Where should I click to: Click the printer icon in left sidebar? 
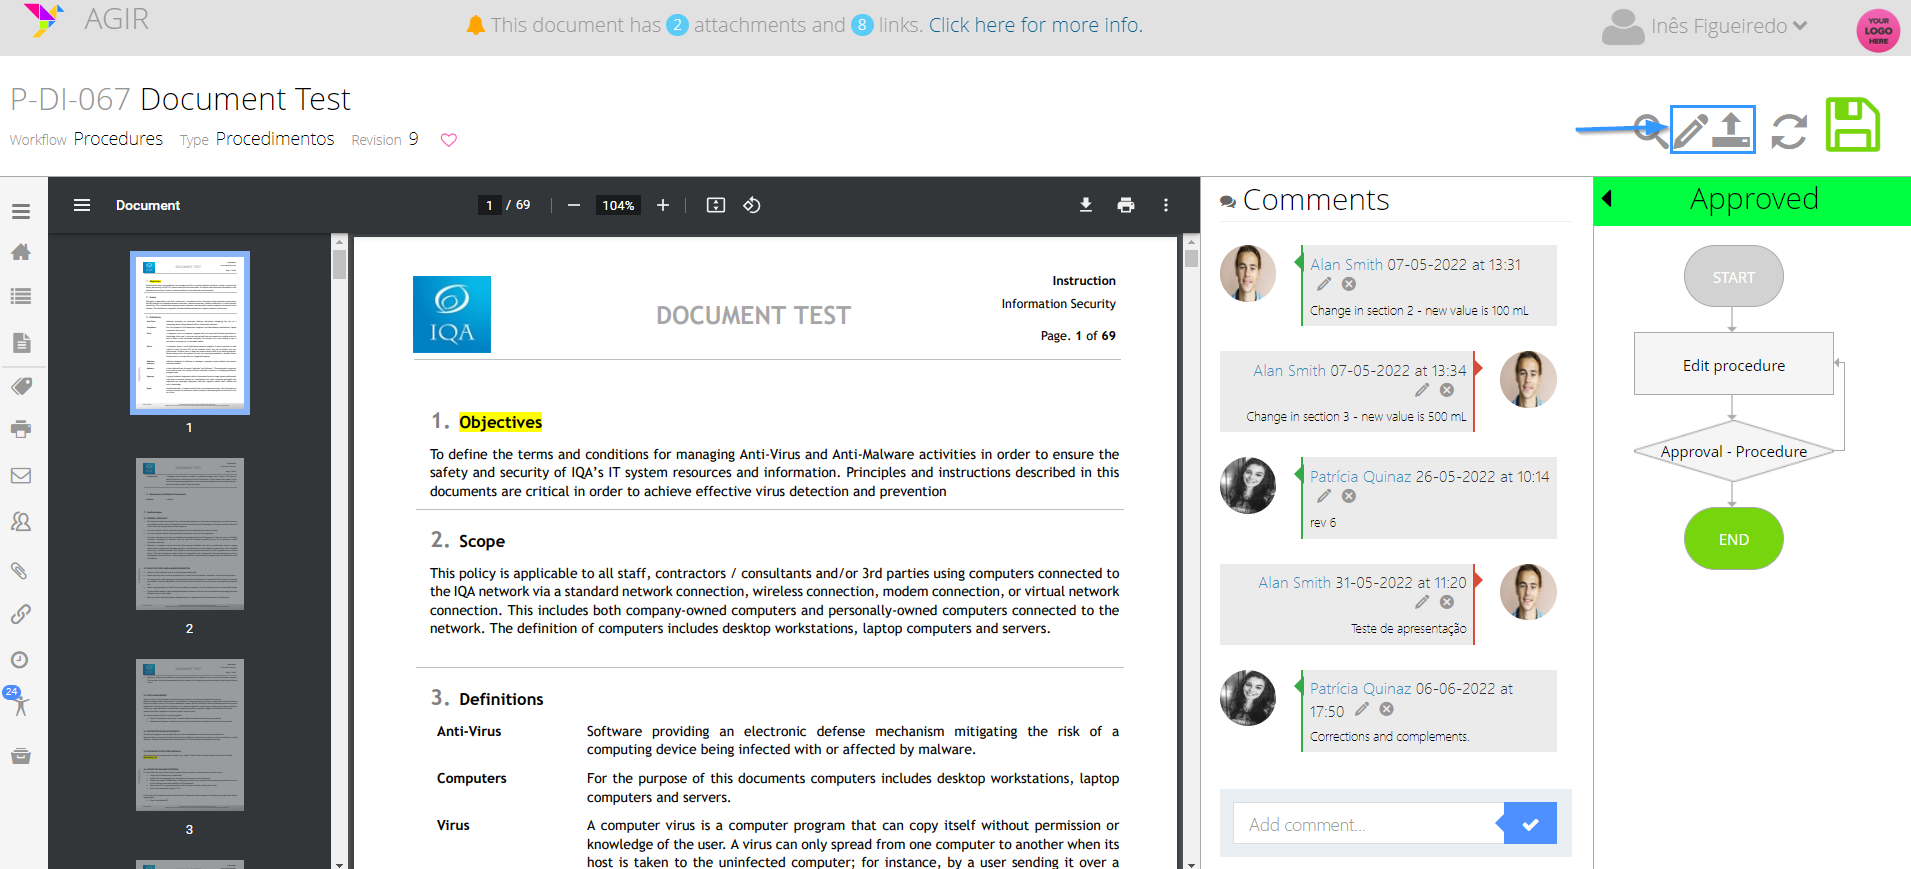click(x=21, y=429)
